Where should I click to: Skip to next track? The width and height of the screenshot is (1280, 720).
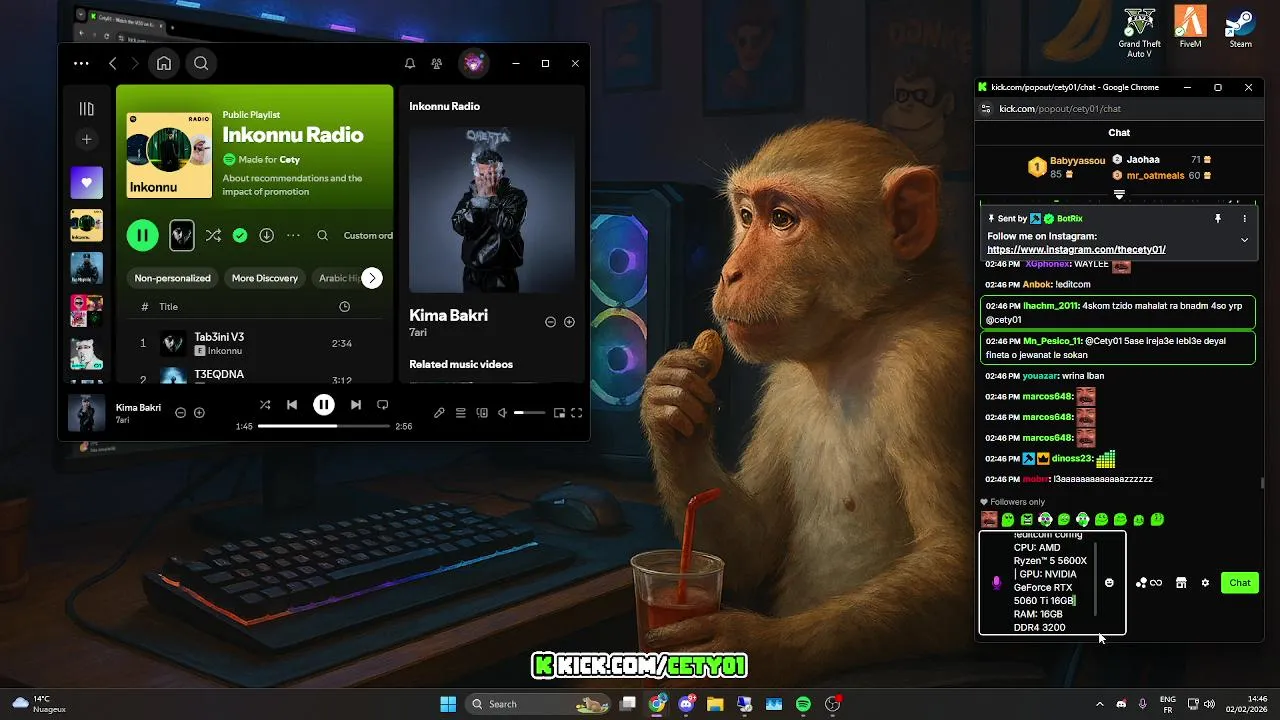click(356, 405)
